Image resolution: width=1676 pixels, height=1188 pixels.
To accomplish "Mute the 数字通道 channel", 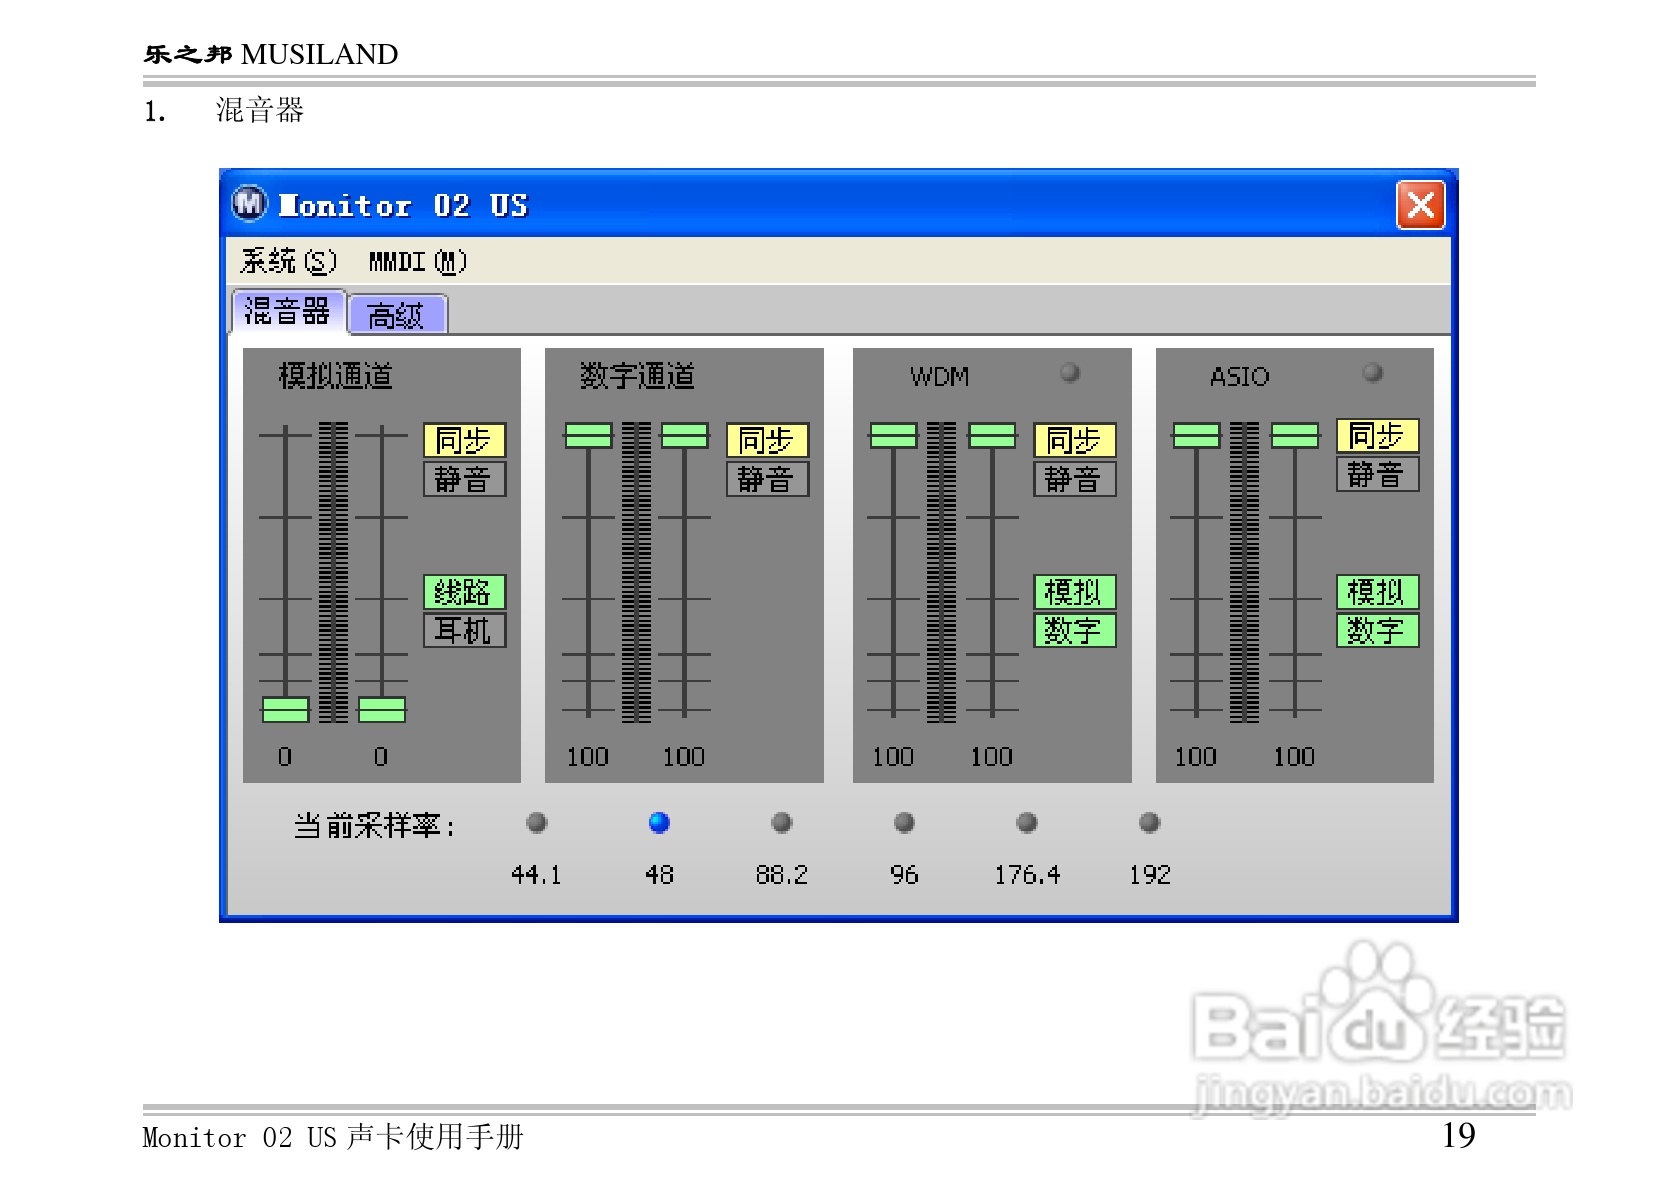I will click(x=768, y=479).
